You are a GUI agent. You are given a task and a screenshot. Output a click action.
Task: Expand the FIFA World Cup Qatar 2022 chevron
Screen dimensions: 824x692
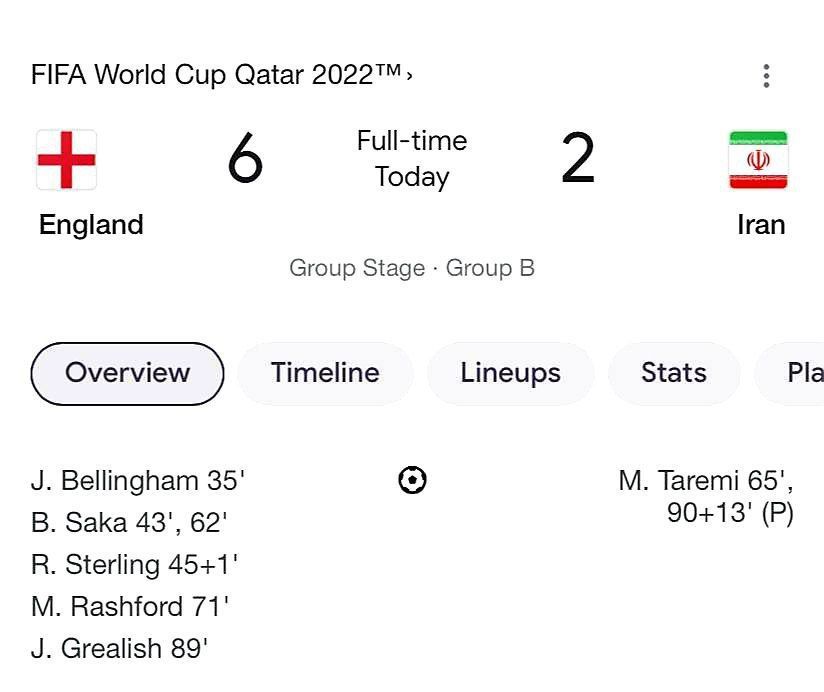(409, 76)
